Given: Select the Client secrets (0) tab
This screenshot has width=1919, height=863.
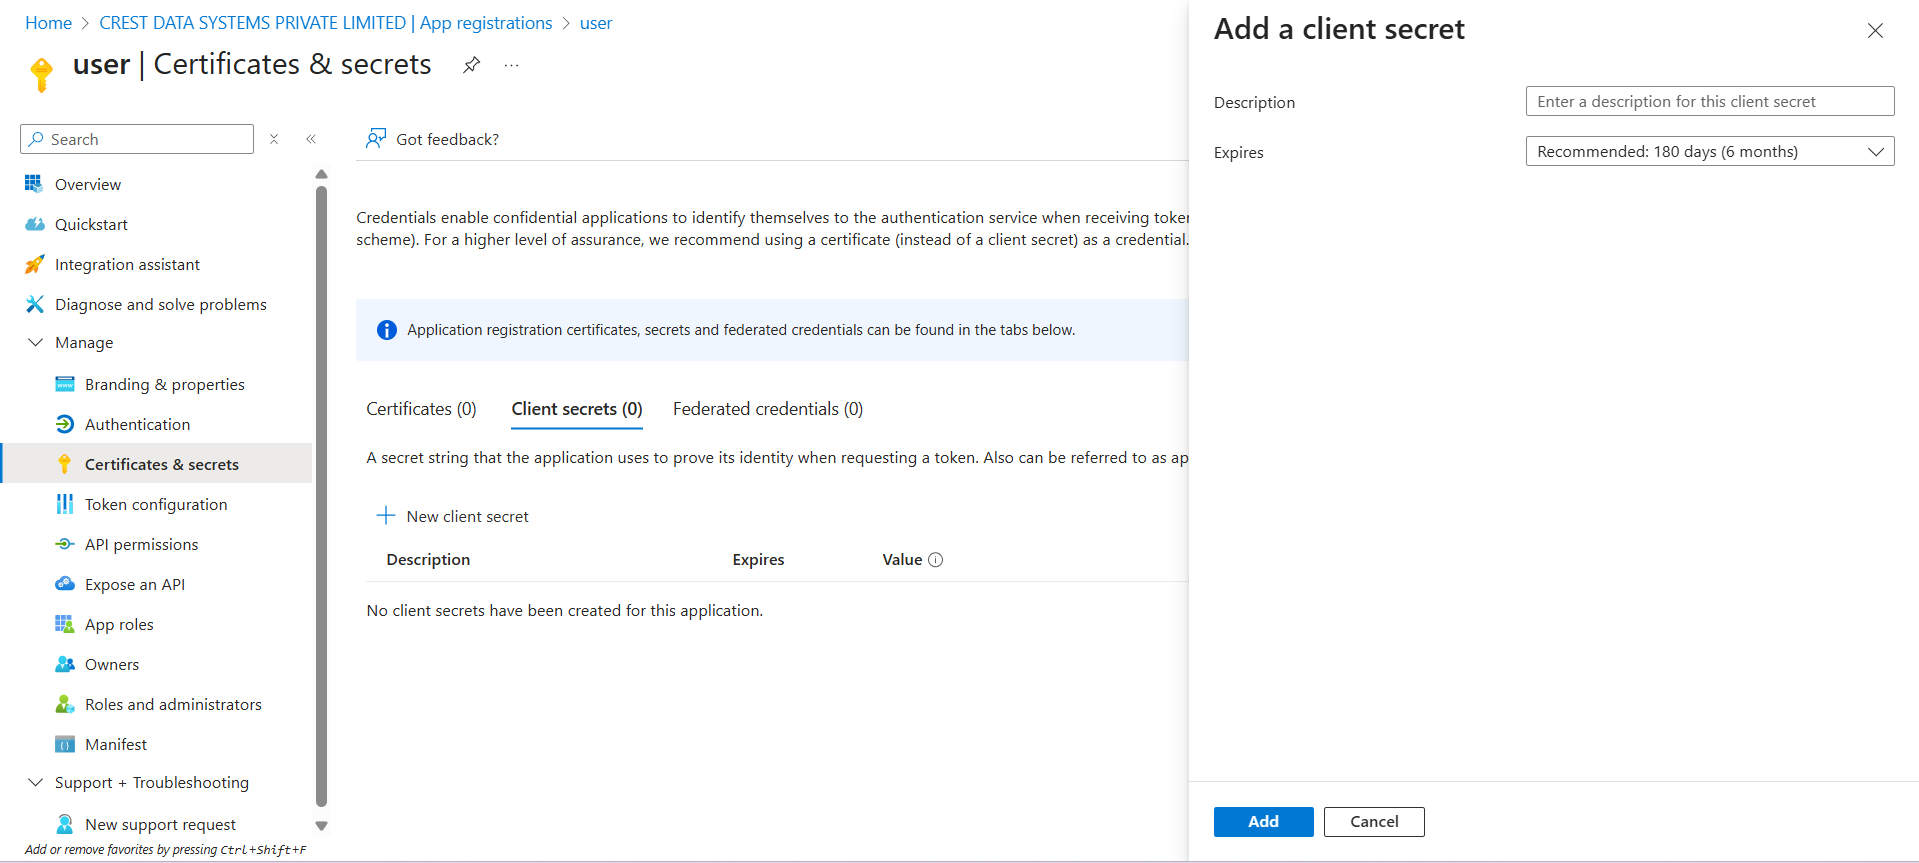Looking at the screenshot, I should click(x=577, y=409).
